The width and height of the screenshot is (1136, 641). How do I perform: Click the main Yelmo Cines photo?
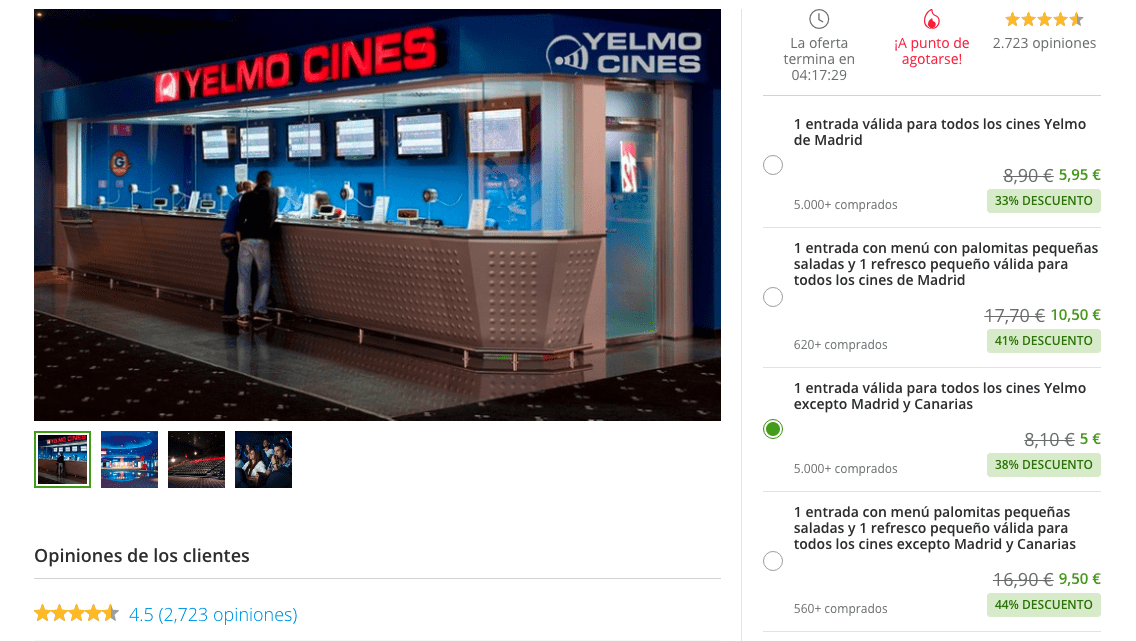click(377, 214)
